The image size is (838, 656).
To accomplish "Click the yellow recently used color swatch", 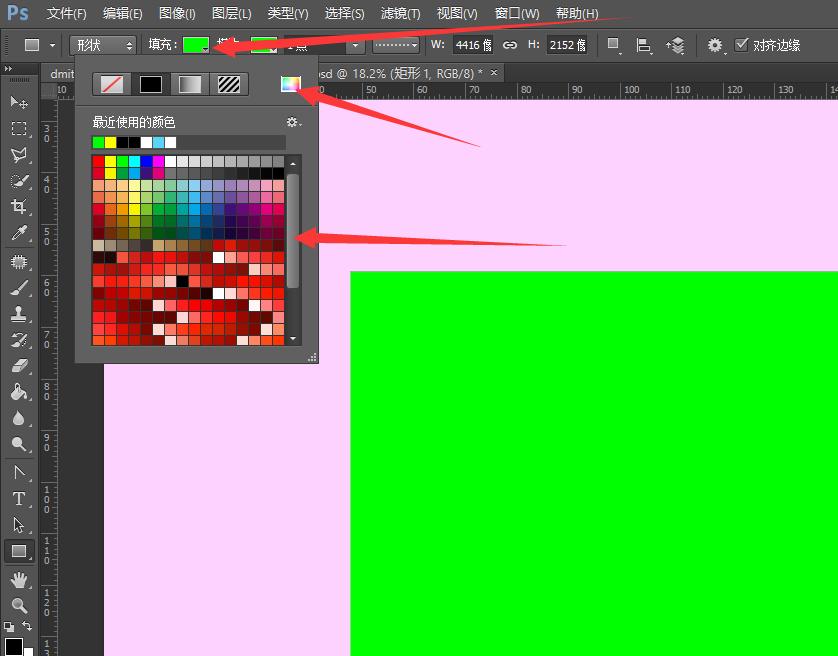I will tap(110, 142).
